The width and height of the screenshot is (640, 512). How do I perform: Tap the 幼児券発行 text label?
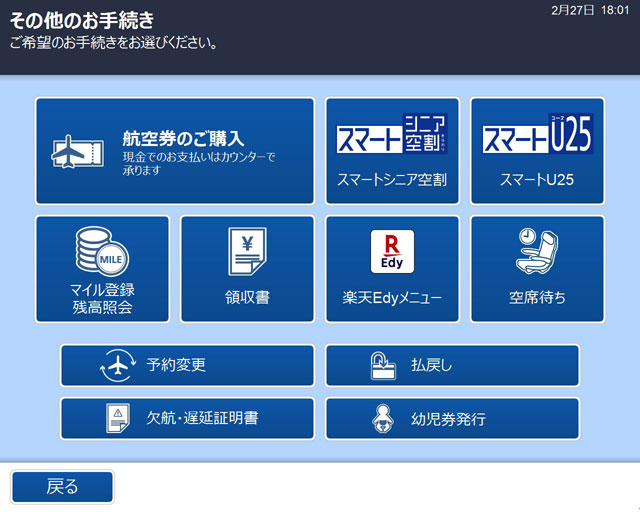pyautogui.click(x=448, y=419)
